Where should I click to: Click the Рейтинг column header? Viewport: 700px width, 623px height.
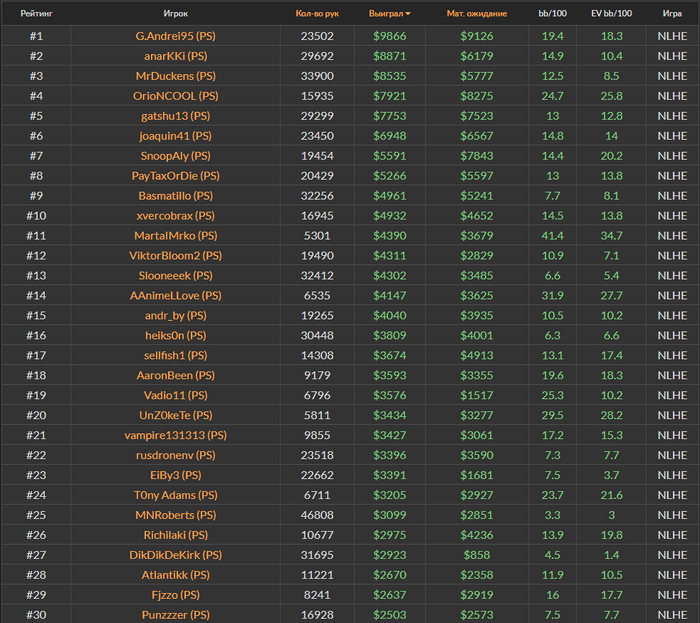pos(36,14)
